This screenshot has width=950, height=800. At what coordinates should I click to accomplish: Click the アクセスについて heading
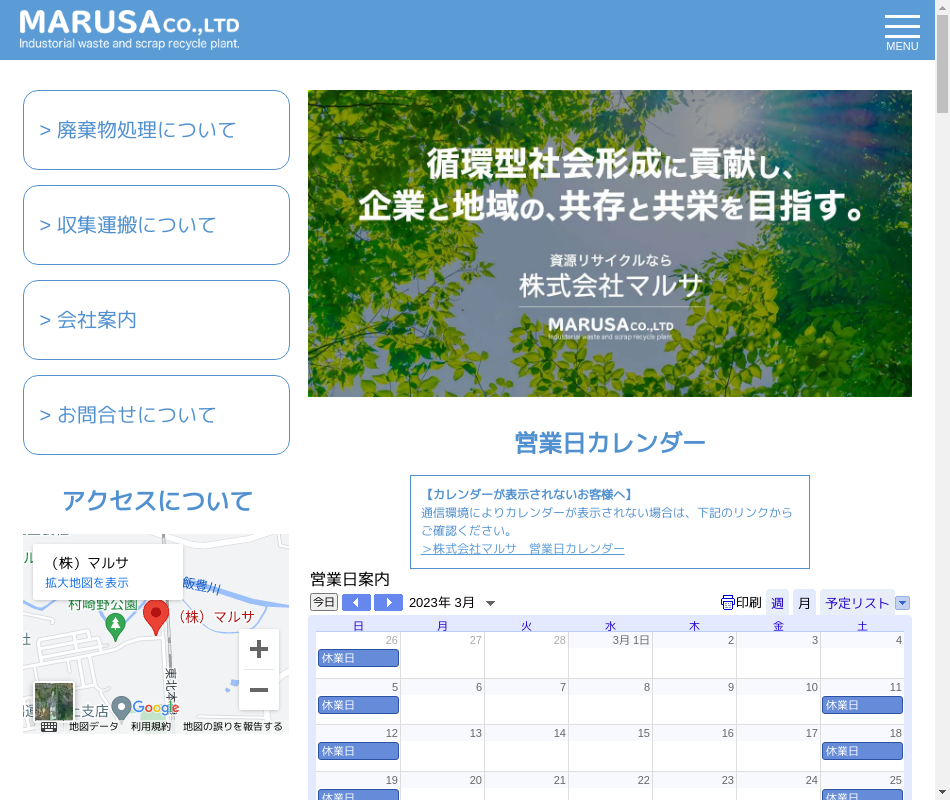(157, 501)
